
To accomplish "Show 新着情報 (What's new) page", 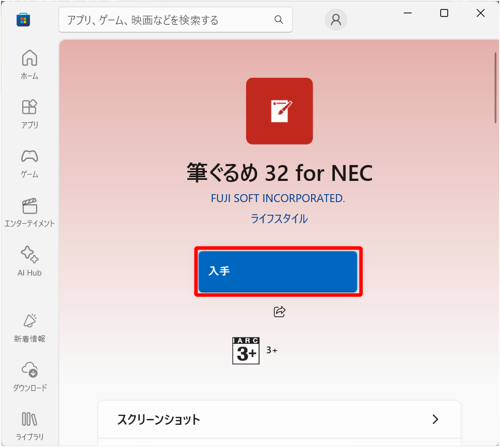I will [x=30, y=328].
